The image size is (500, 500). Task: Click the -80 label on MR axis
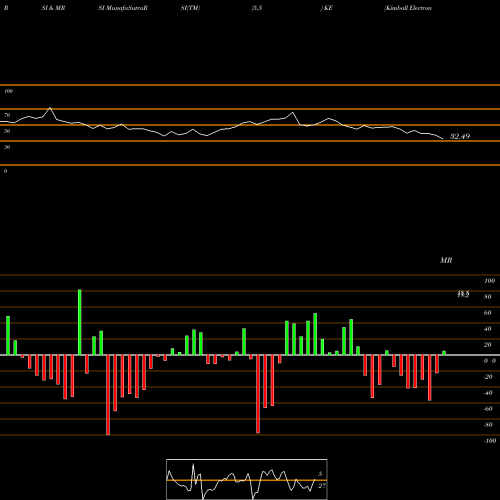pos(488,425)
